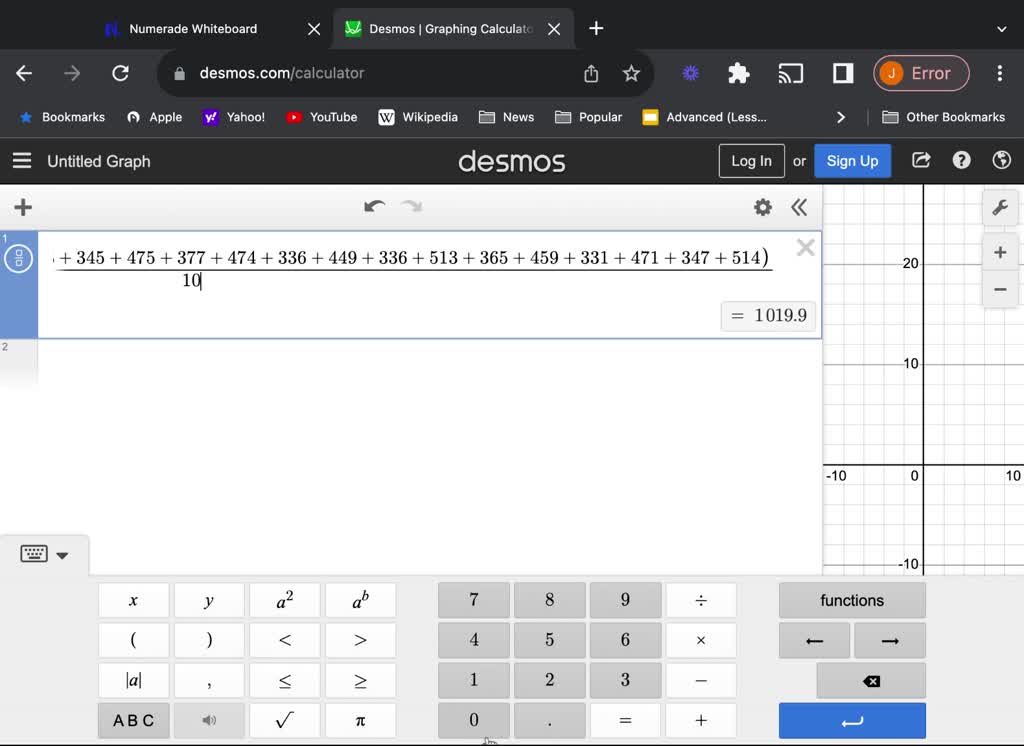Open the graph settings wrench tool
The height and width of the screenshot is (746, 1024).
pyautogui.click(x=1000, y=207)
